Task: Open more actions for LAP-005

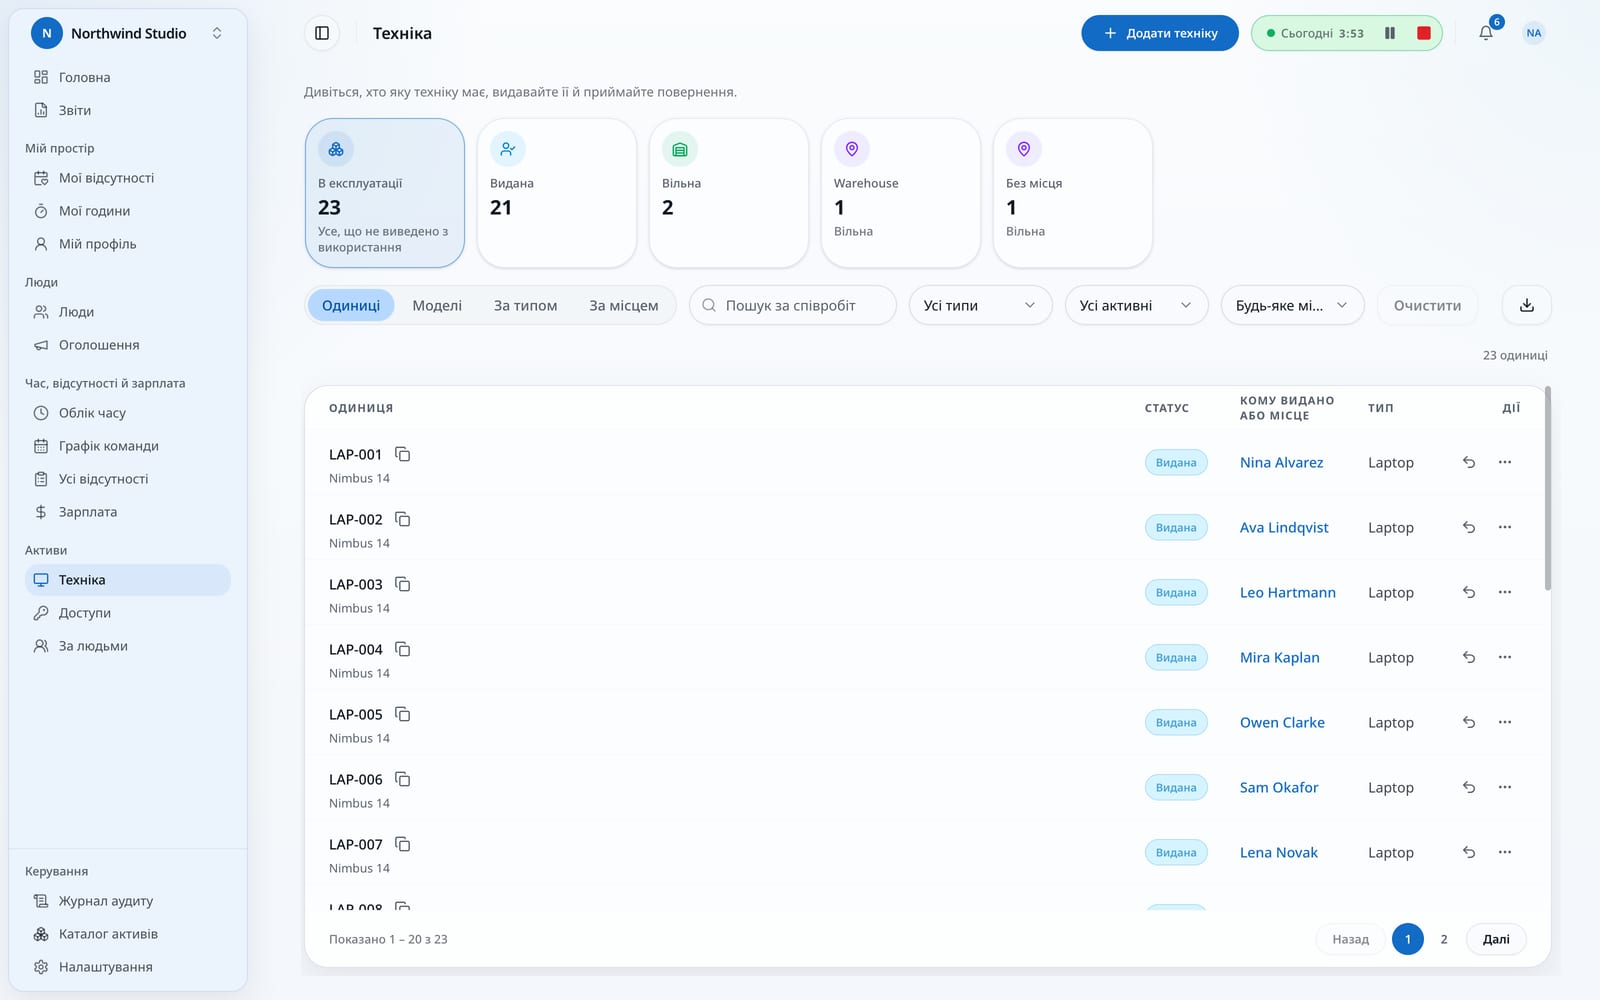Action: [1505, 722]
